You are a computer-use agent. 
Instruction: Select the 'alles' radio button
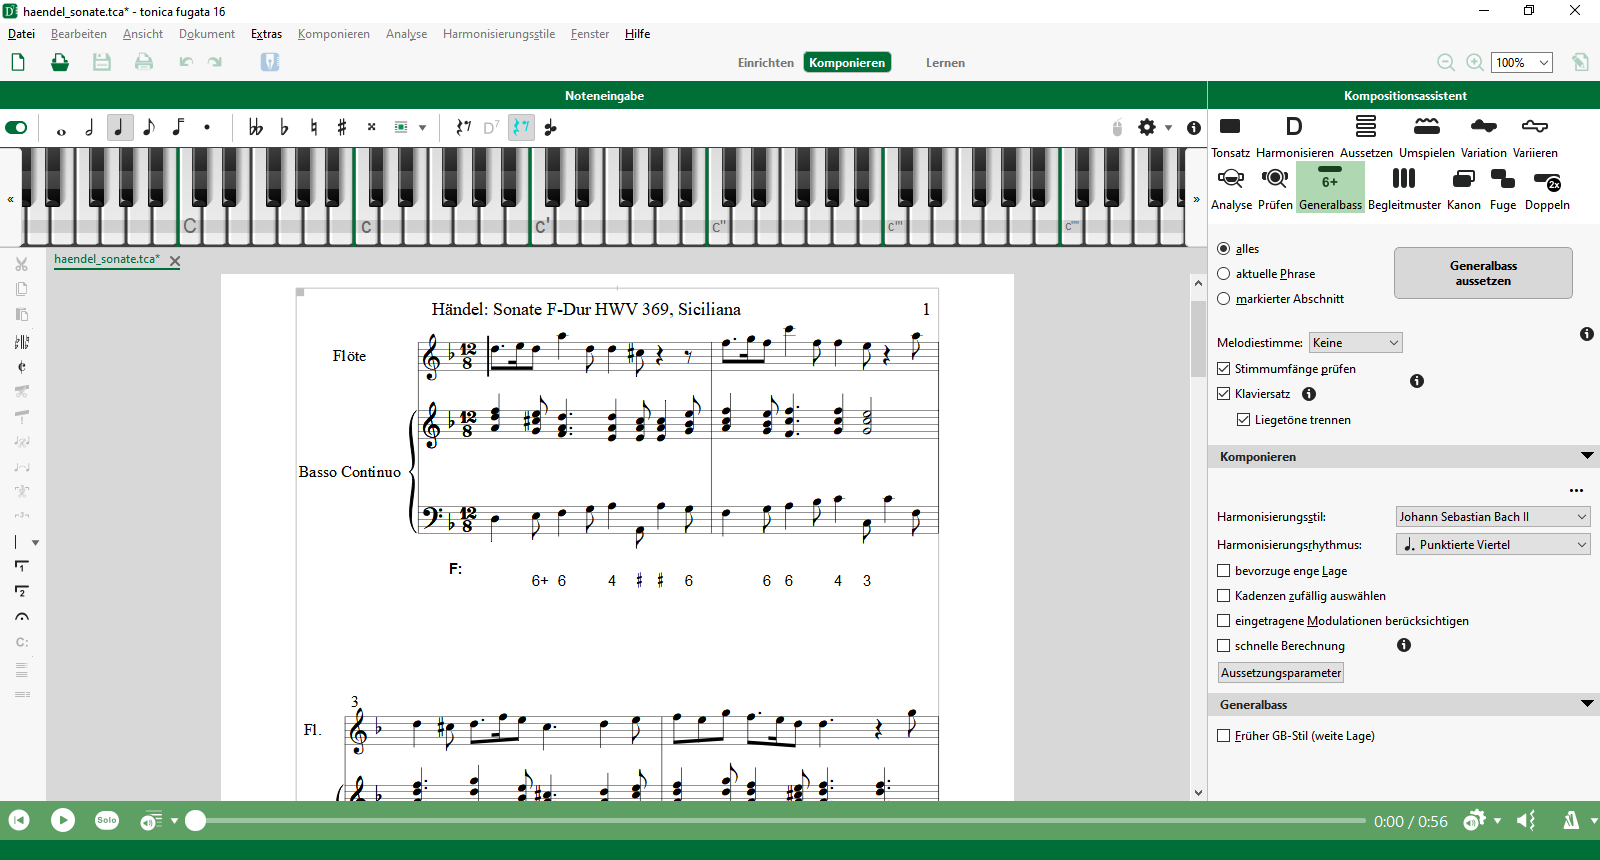coord(1223,249)
